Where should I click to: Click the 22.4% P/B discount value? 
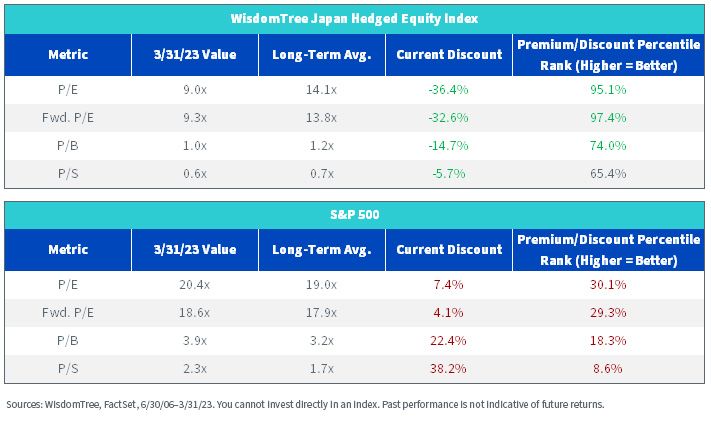click(x=448, y=341)
